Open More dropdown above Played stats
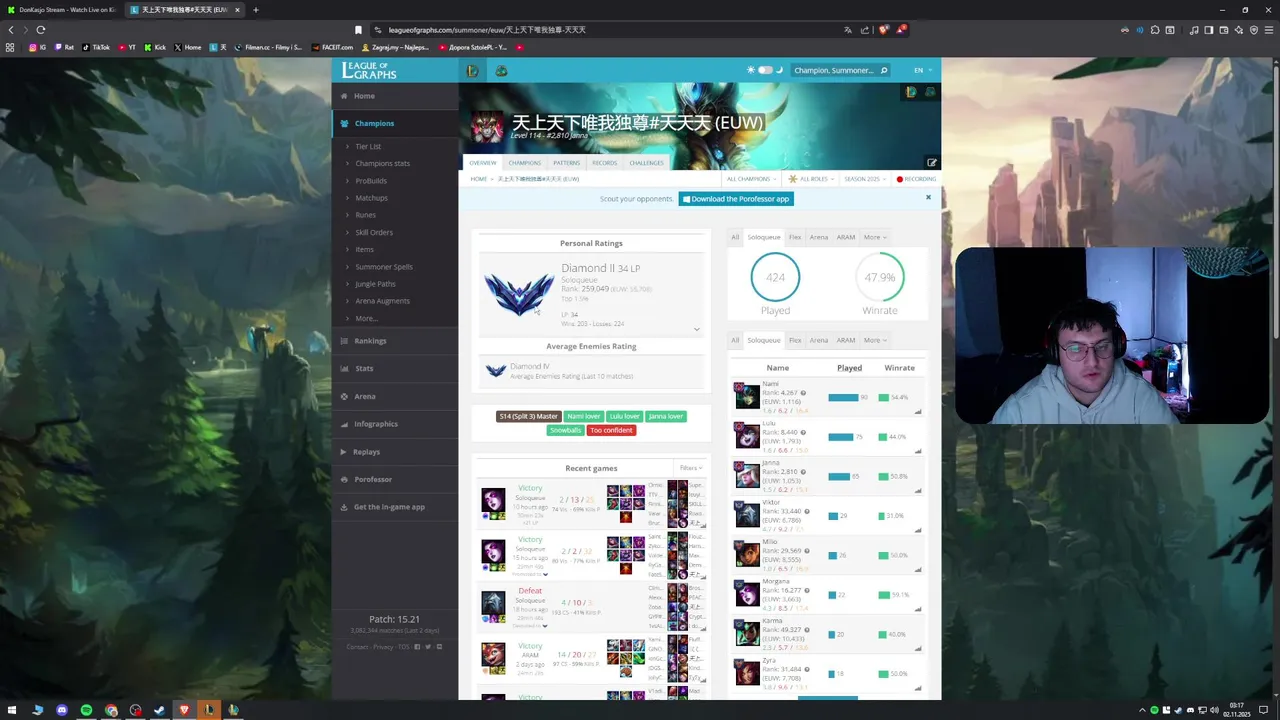The width and height of the screenshot is (1280, 720). pyautogui.click(x=874, y=237)
